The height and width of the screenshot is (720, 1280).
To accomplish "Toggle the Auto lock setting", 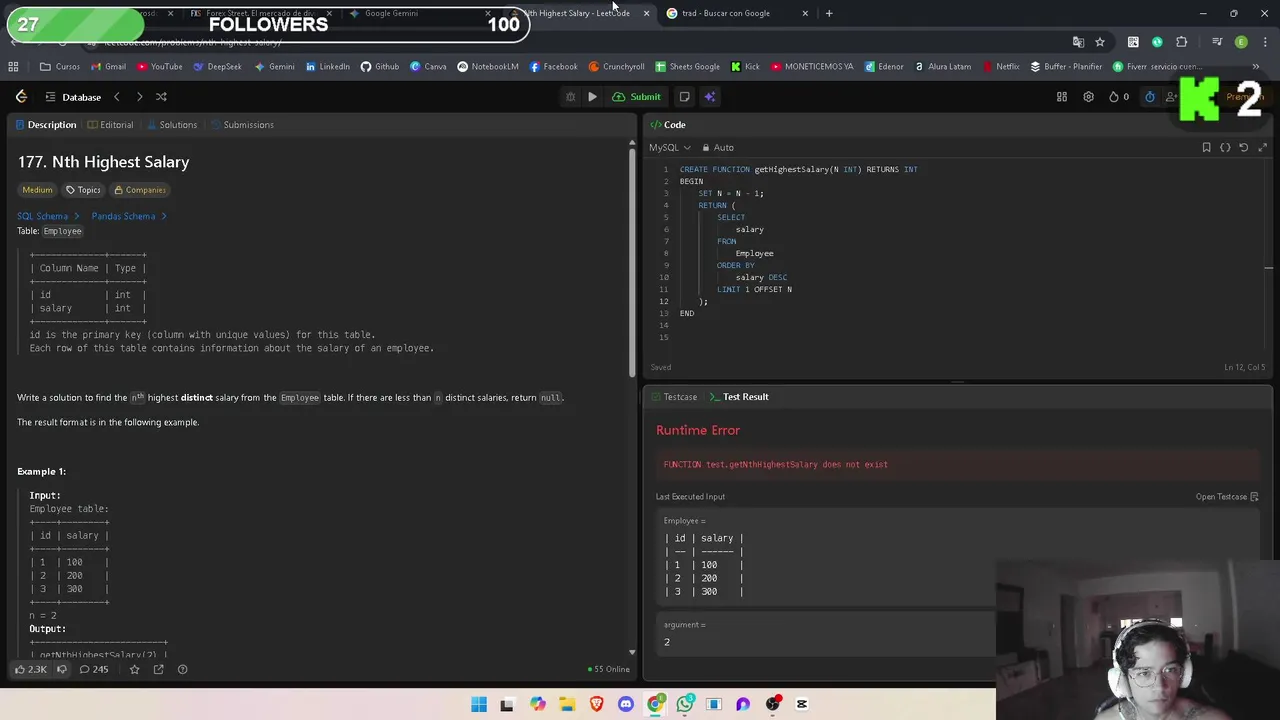I will (718, 147).
